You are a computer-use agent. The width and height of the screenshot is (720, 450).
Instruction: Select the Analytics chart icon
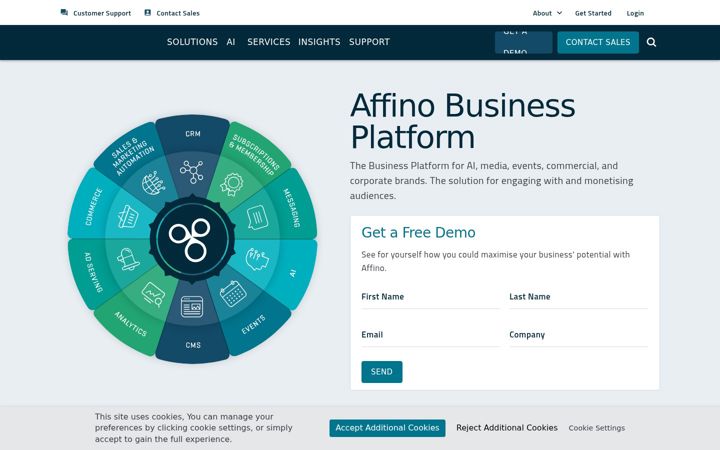(153, 294)
